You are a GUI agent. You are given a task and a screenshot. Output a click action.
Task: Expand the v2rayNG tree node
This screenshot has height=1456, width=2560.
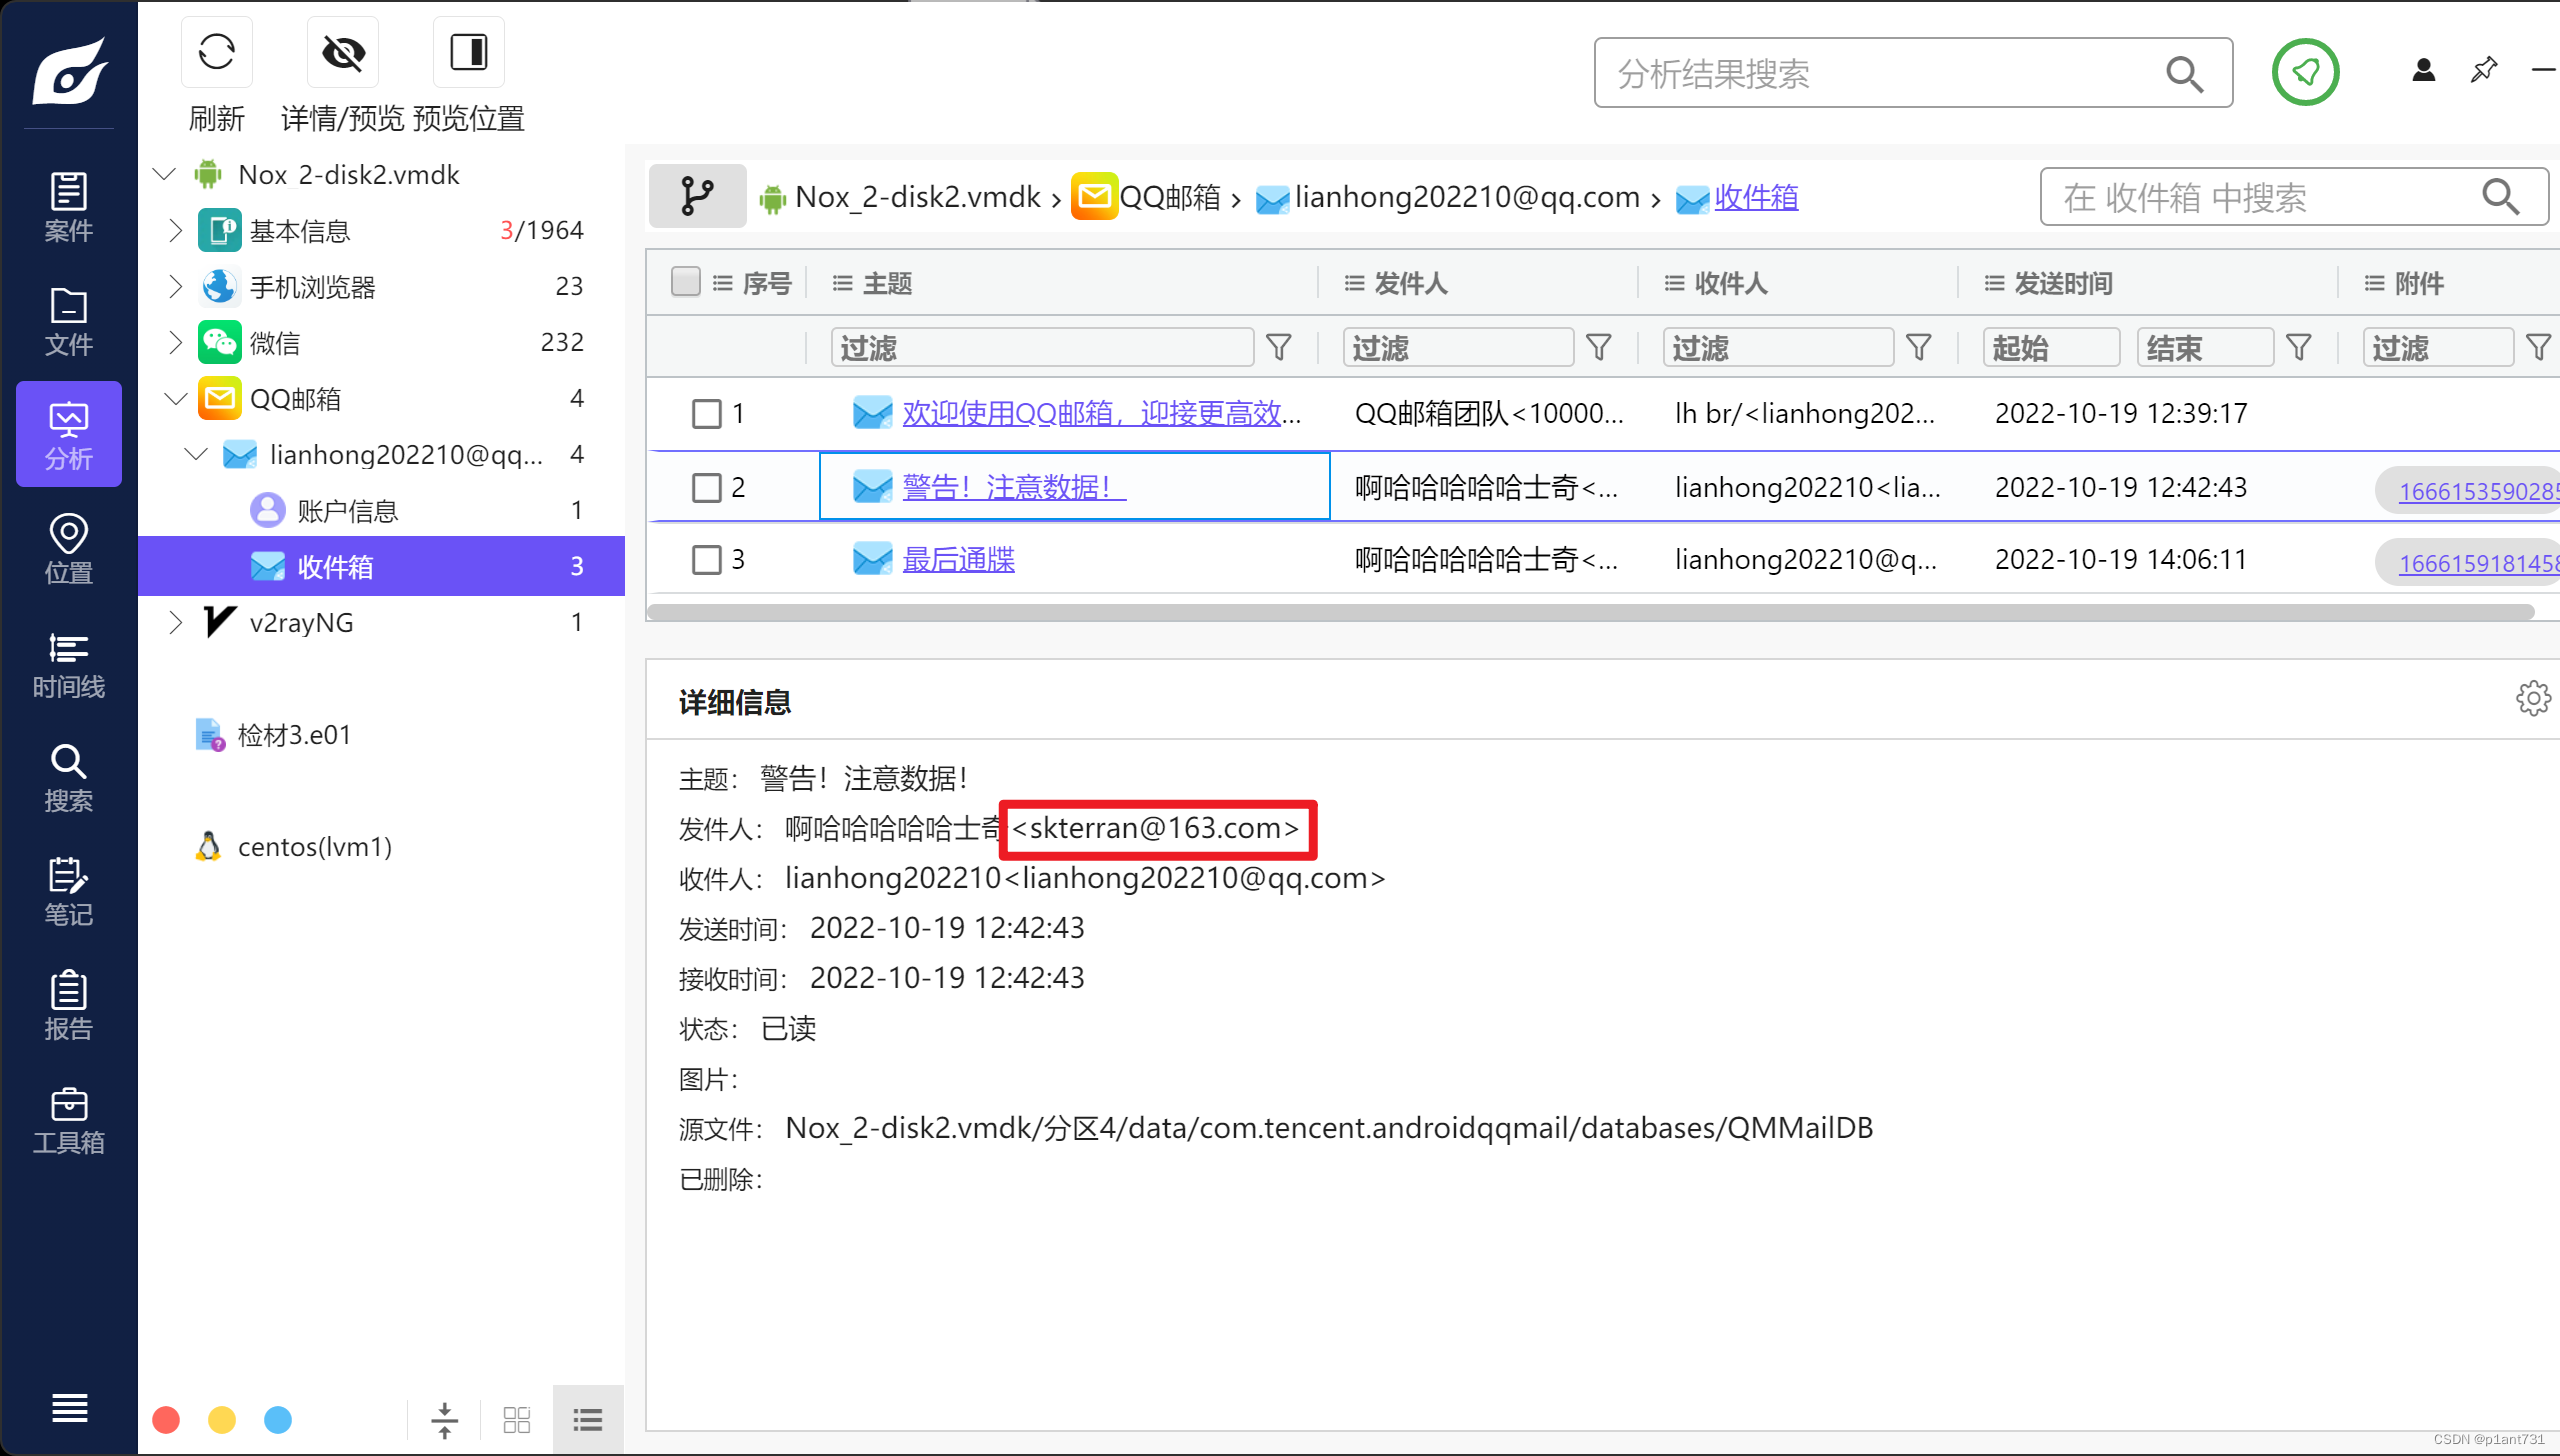(x=175, y=622)
